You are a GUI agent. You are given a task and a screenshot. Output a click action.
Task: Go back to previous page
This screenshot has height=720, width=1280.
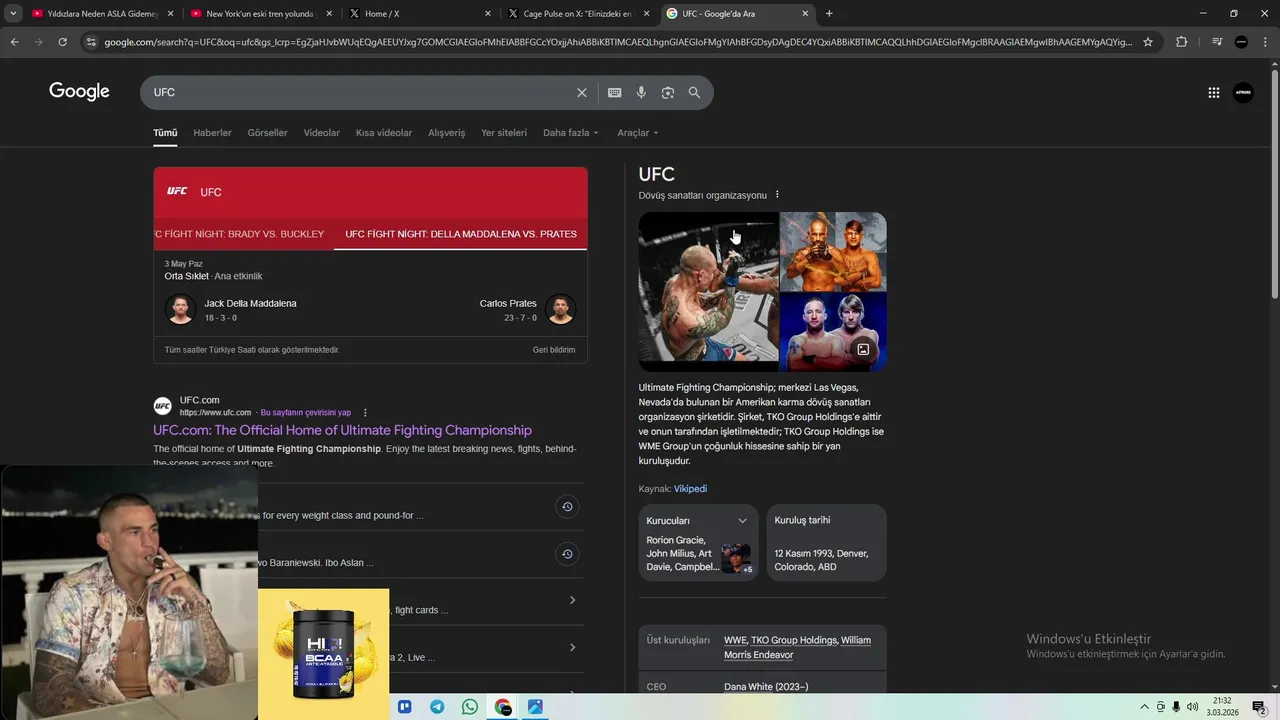[14, 42]
